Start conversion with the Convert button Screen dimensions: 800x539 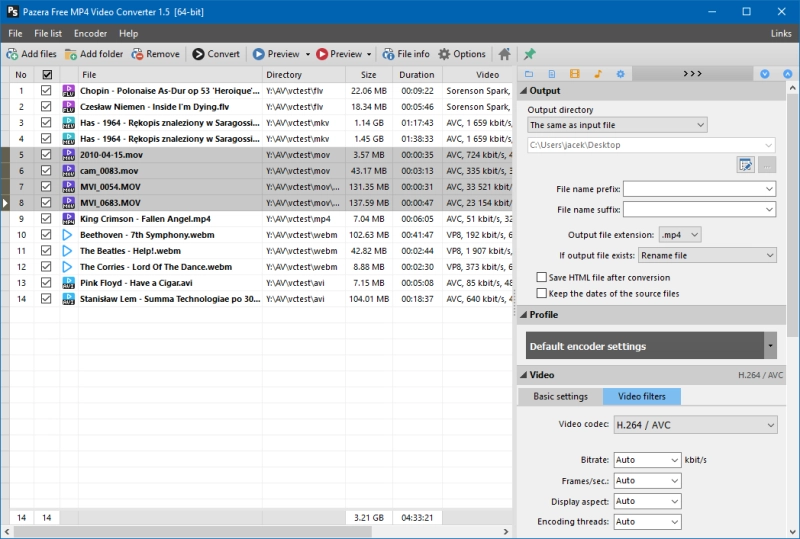tap(216, 54)
